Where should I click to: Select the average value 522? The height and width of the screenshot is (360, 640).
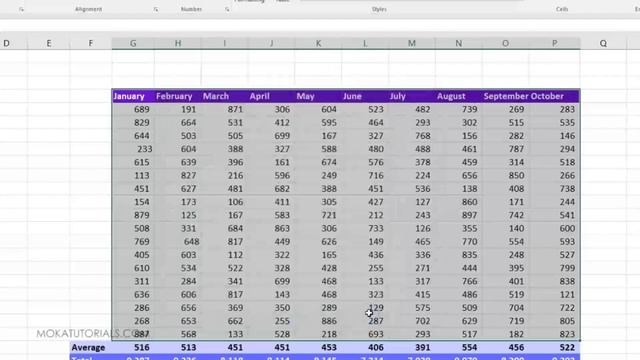[554, 348]
